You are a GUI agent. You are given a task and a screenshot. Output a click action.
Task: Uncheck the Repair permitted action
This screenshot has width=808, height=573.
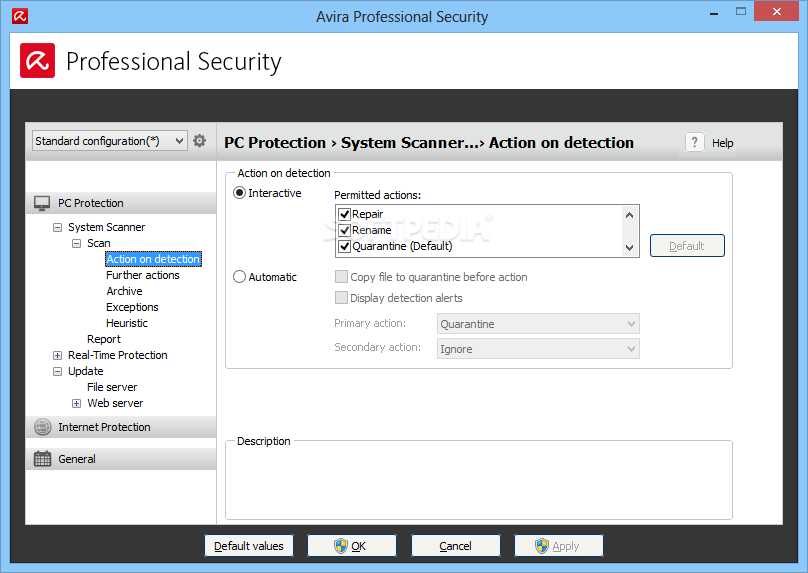coord(344,214)
